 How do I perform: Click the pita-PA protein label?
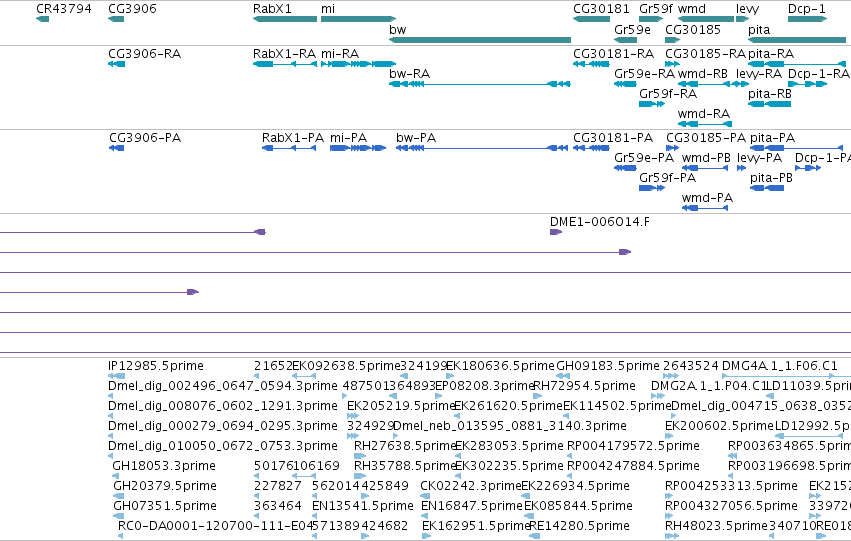click(x=772, y=138)
